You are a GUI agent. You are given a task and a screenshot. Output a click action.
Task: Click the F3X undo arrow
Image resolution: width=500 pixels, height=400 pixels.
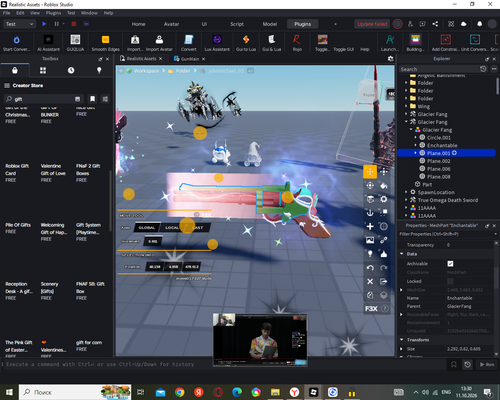pos(370,268)
